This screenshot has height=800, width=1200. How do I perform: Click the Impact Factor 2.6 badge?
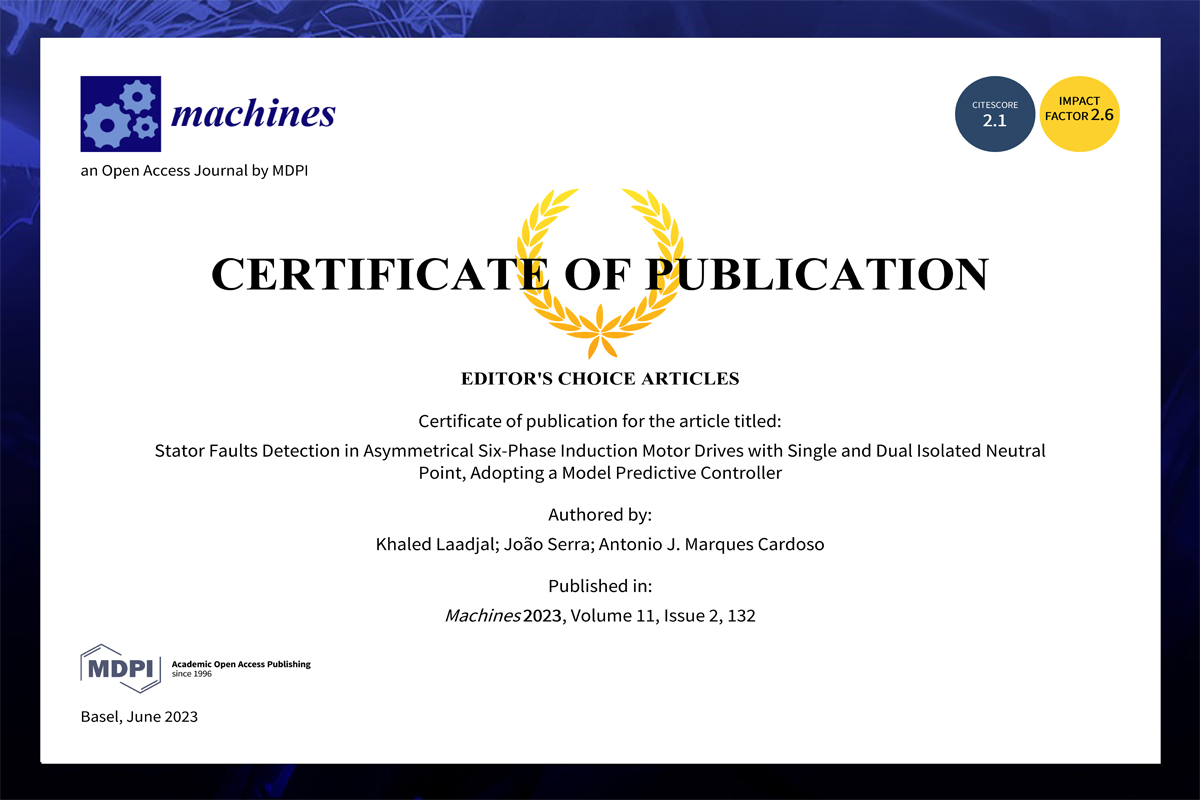click(1079, 114)
